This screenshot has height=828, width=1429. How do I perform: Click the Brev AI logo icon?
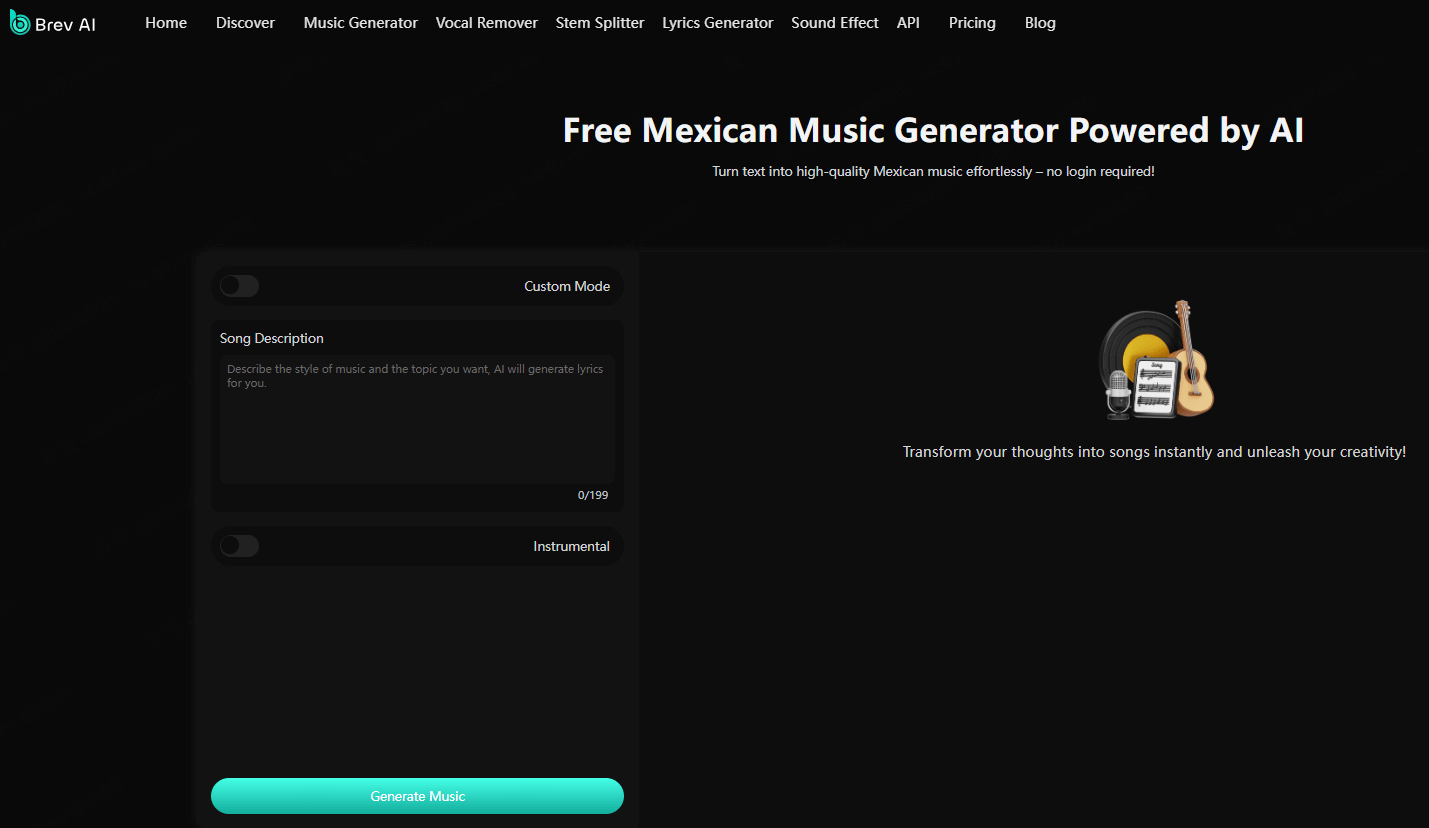pyautogui.click(x=18, y=22)
